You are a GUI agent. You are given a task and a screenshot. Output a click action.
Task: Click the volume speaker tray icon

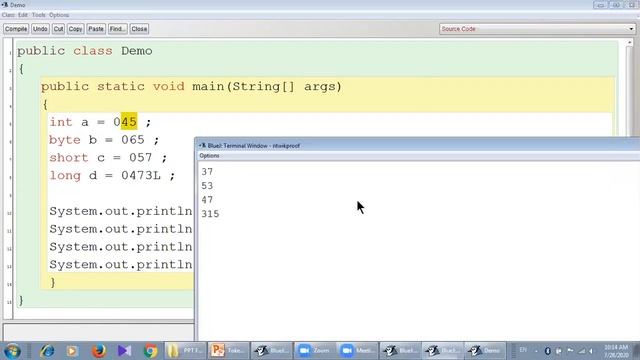click(x=591, y=351)
